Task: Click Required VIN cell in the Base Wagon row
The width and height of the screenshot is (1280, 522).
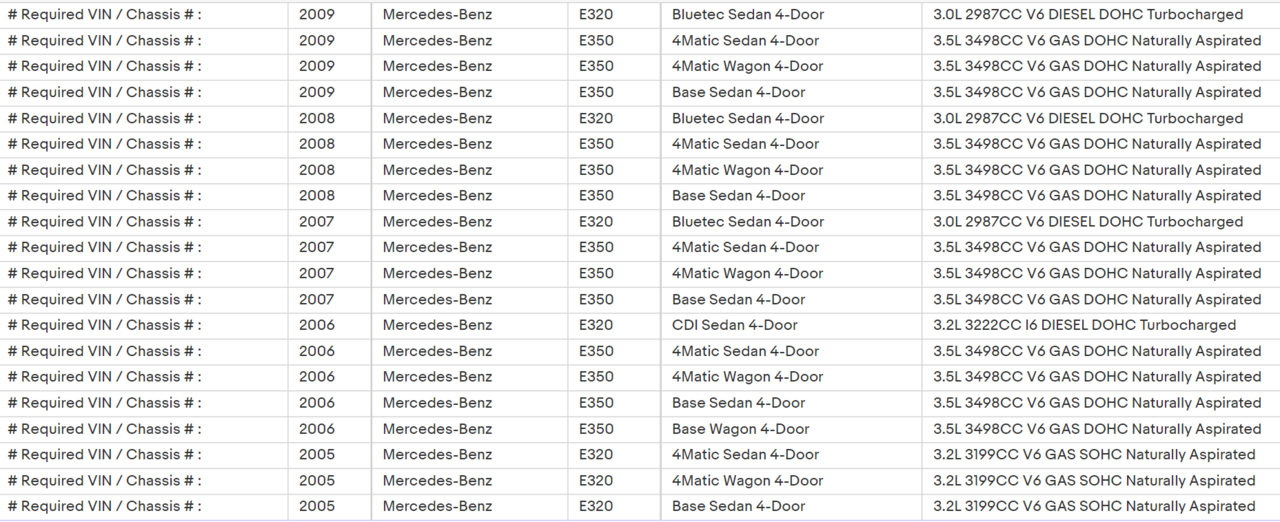Action: pos(104,429)
